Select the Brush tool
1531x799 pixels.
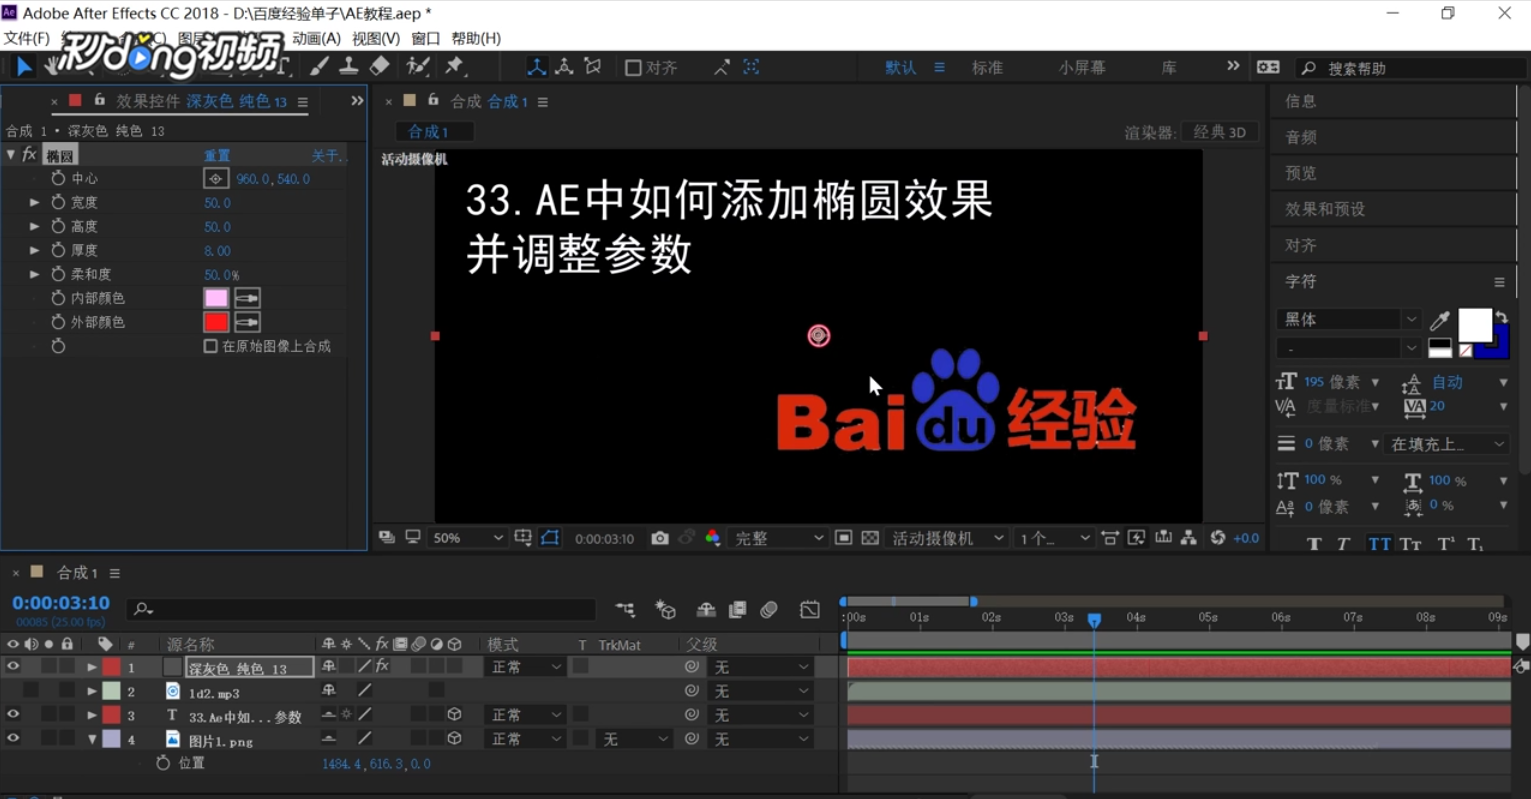point(319,67)
